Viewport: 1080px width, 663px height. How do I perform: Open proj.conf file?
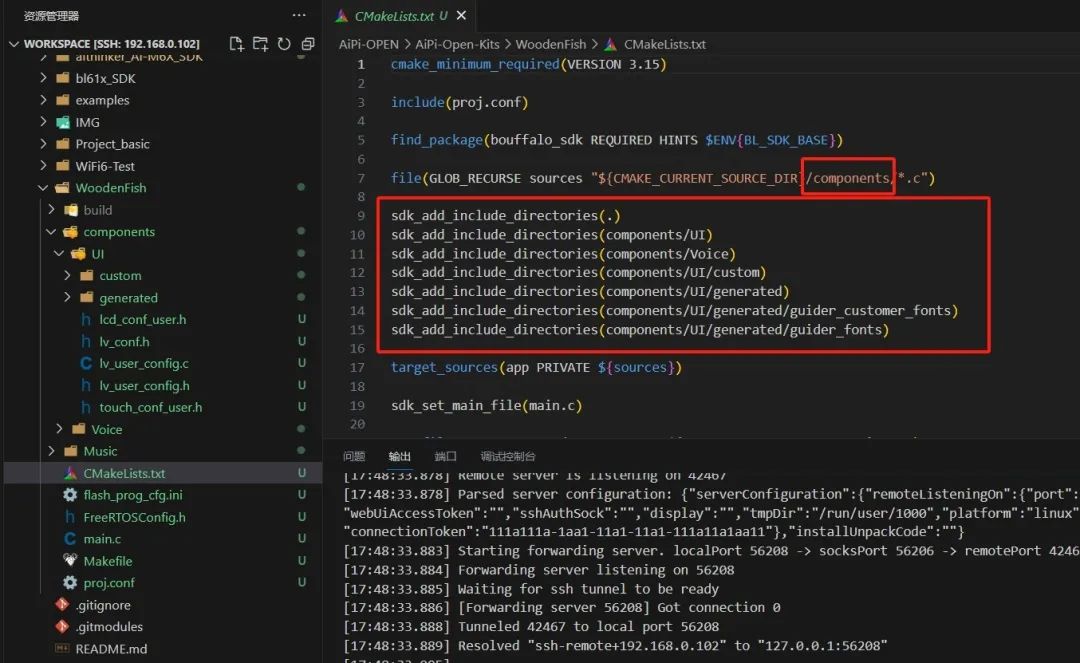tap(109, 583)
